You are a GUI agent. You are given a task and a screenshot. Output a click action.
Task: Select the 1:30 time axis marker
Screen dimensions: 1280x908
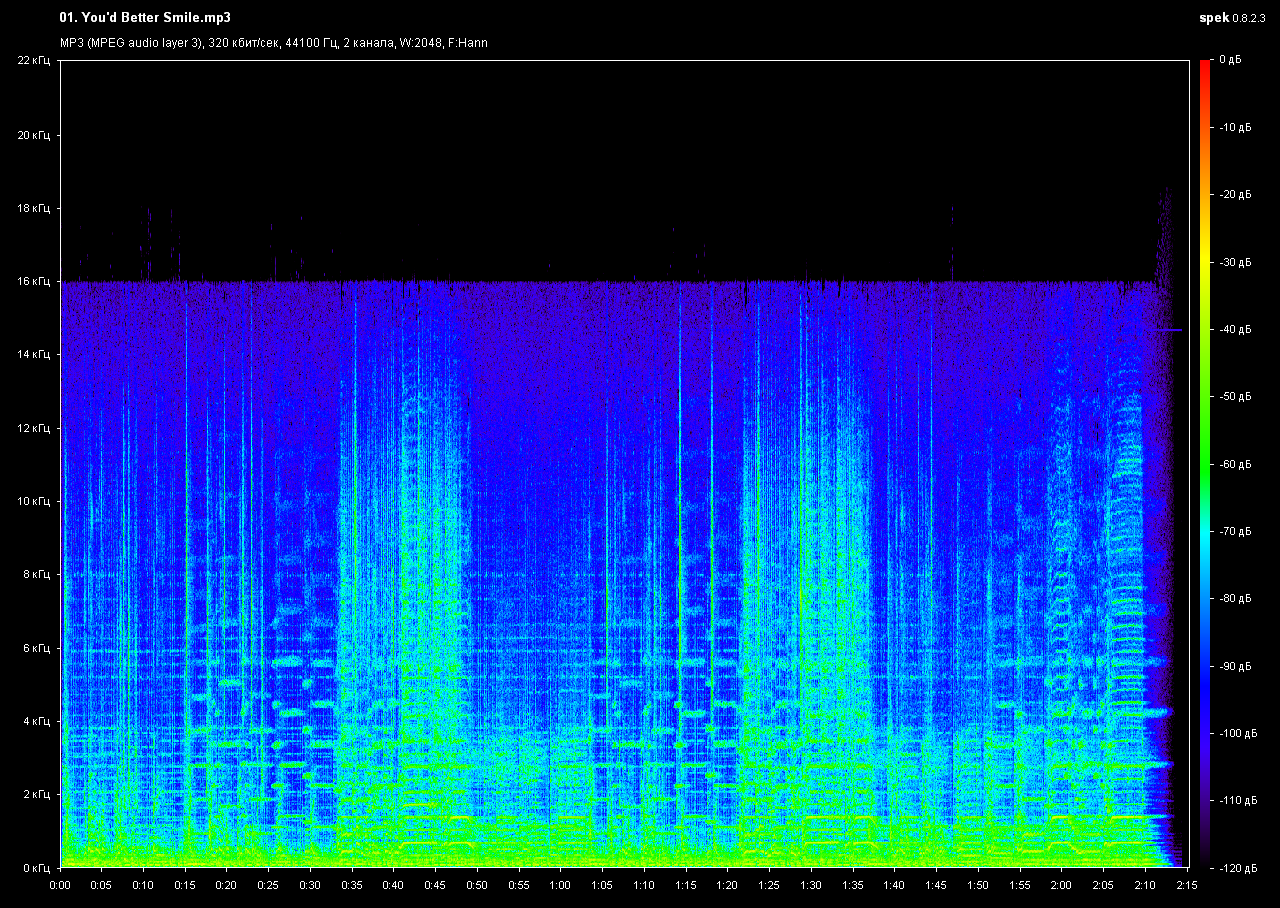point(810,885)
